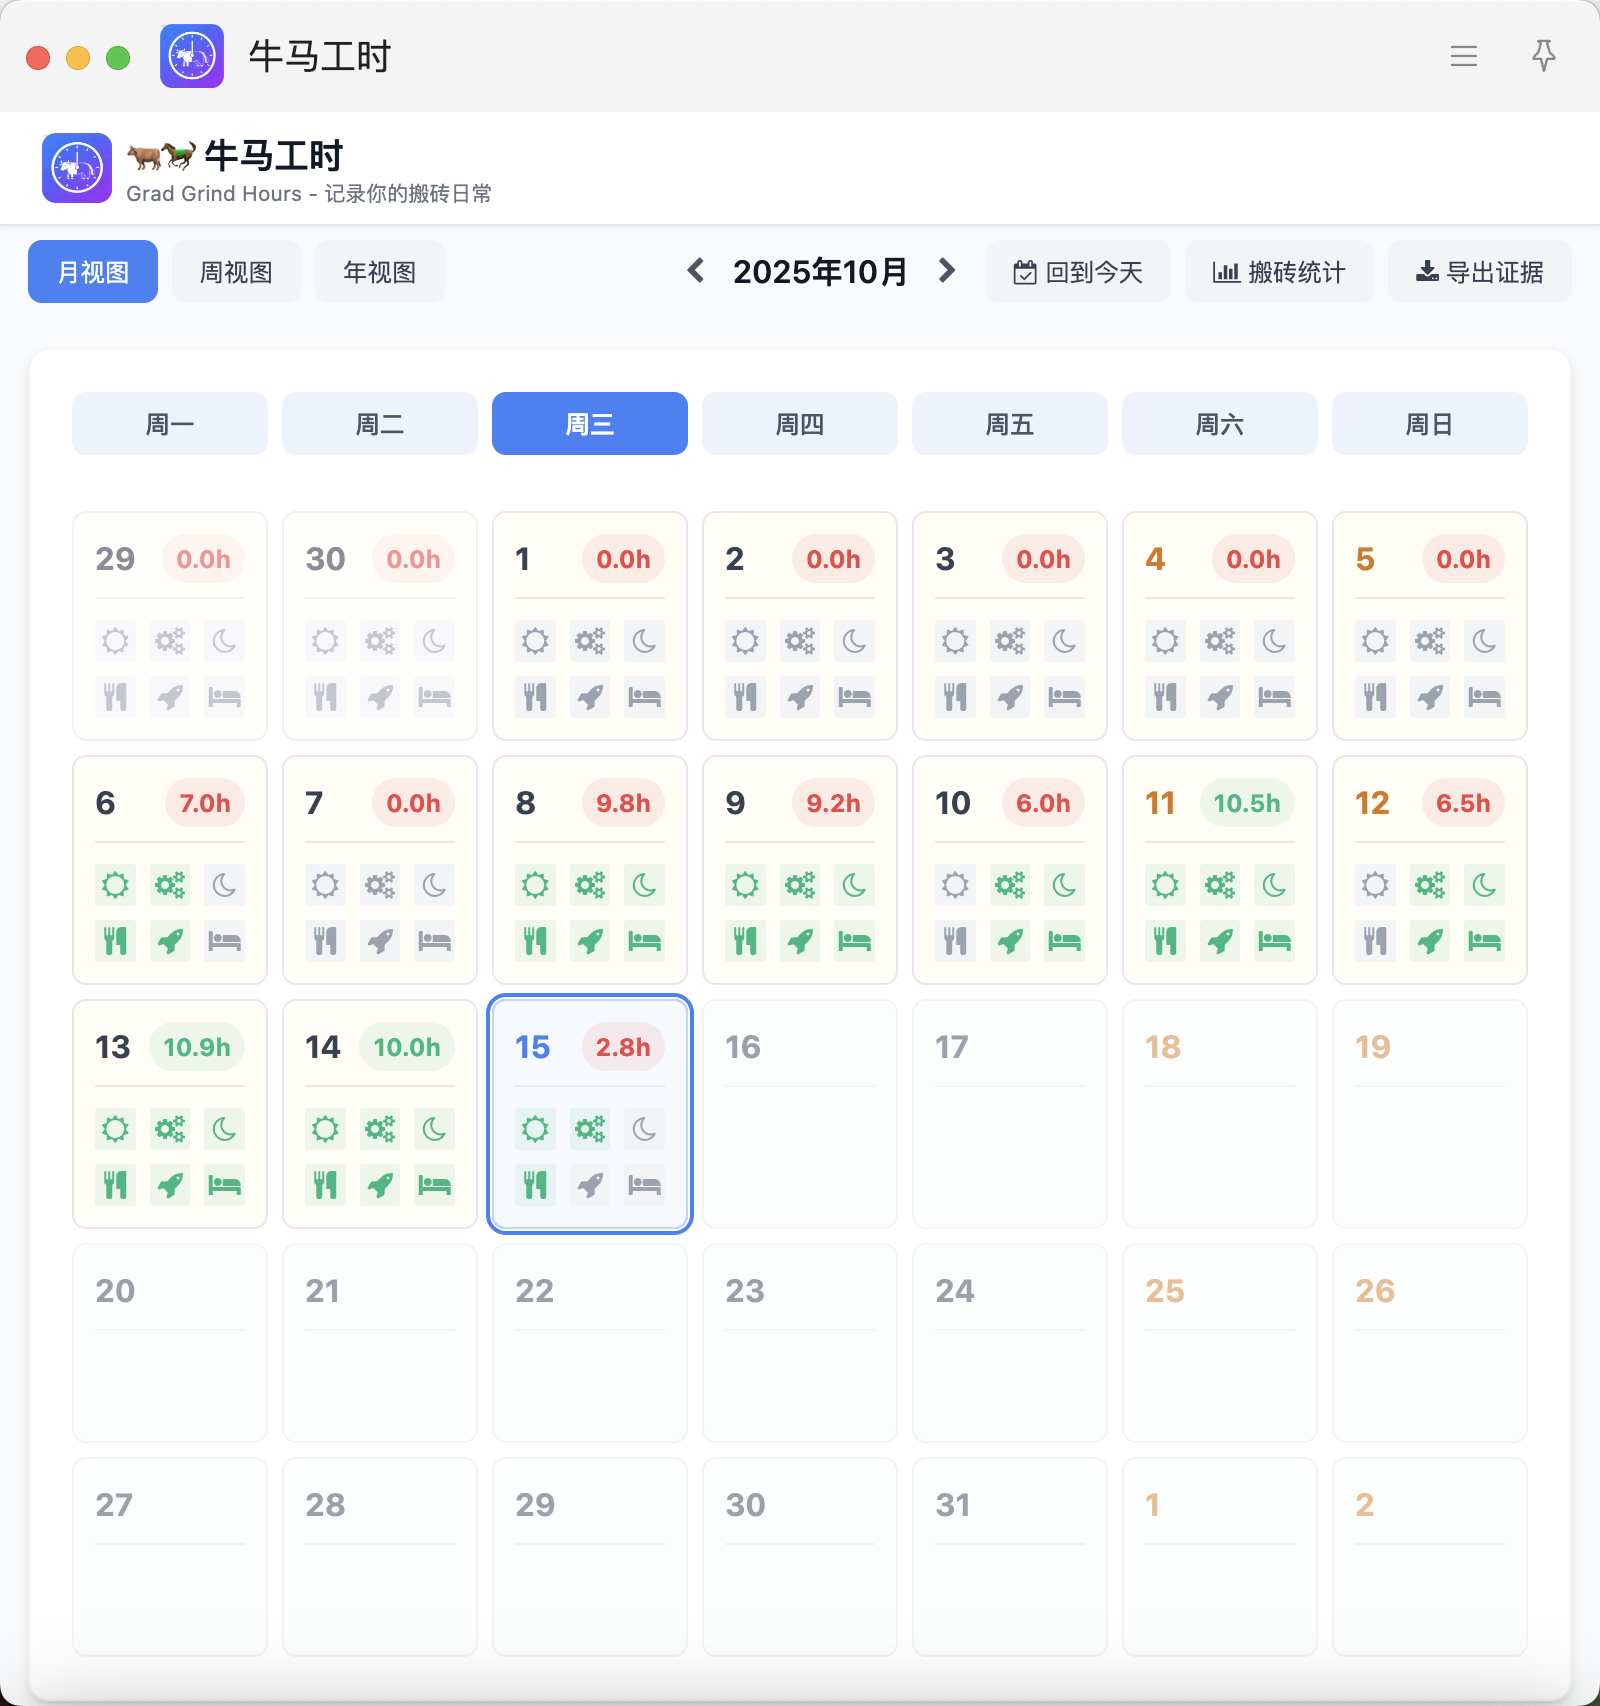Toggle bed icon on day 15
1600x1706 pixels.
click(x=645, y=1185)
